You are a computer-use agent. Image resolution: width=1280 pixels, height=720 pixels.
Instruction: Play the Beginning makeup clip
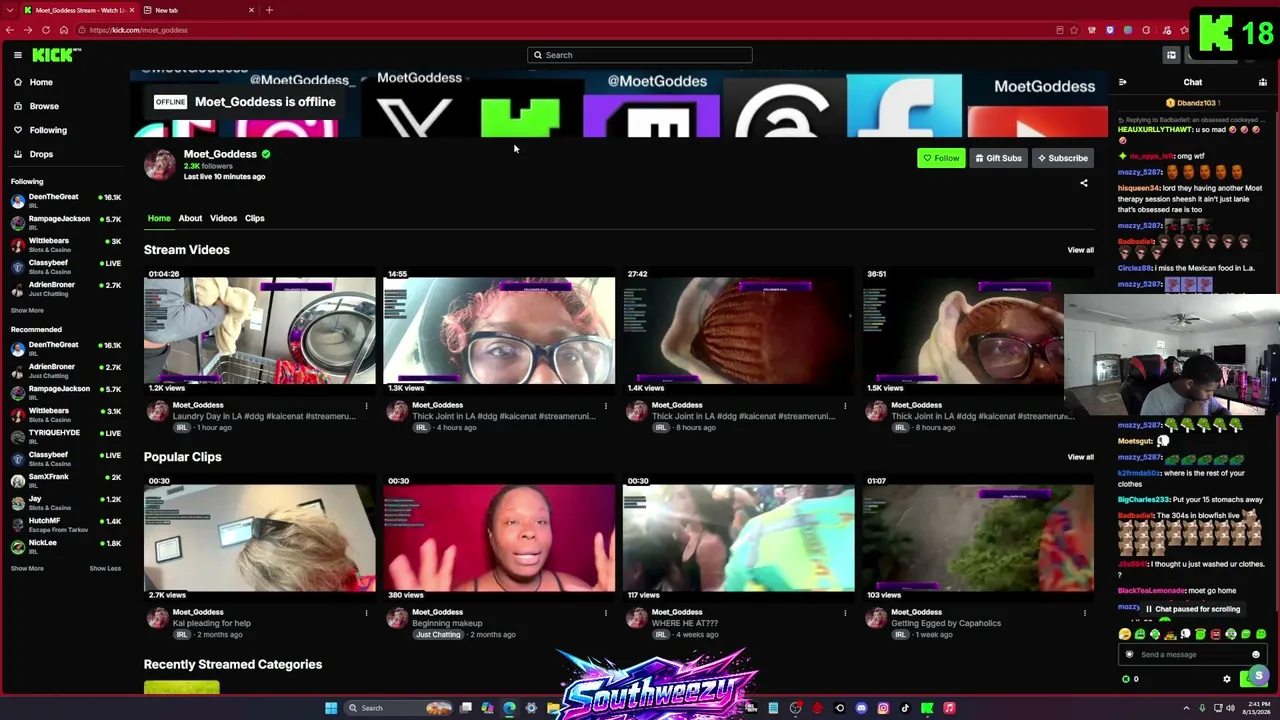[499, 538]
